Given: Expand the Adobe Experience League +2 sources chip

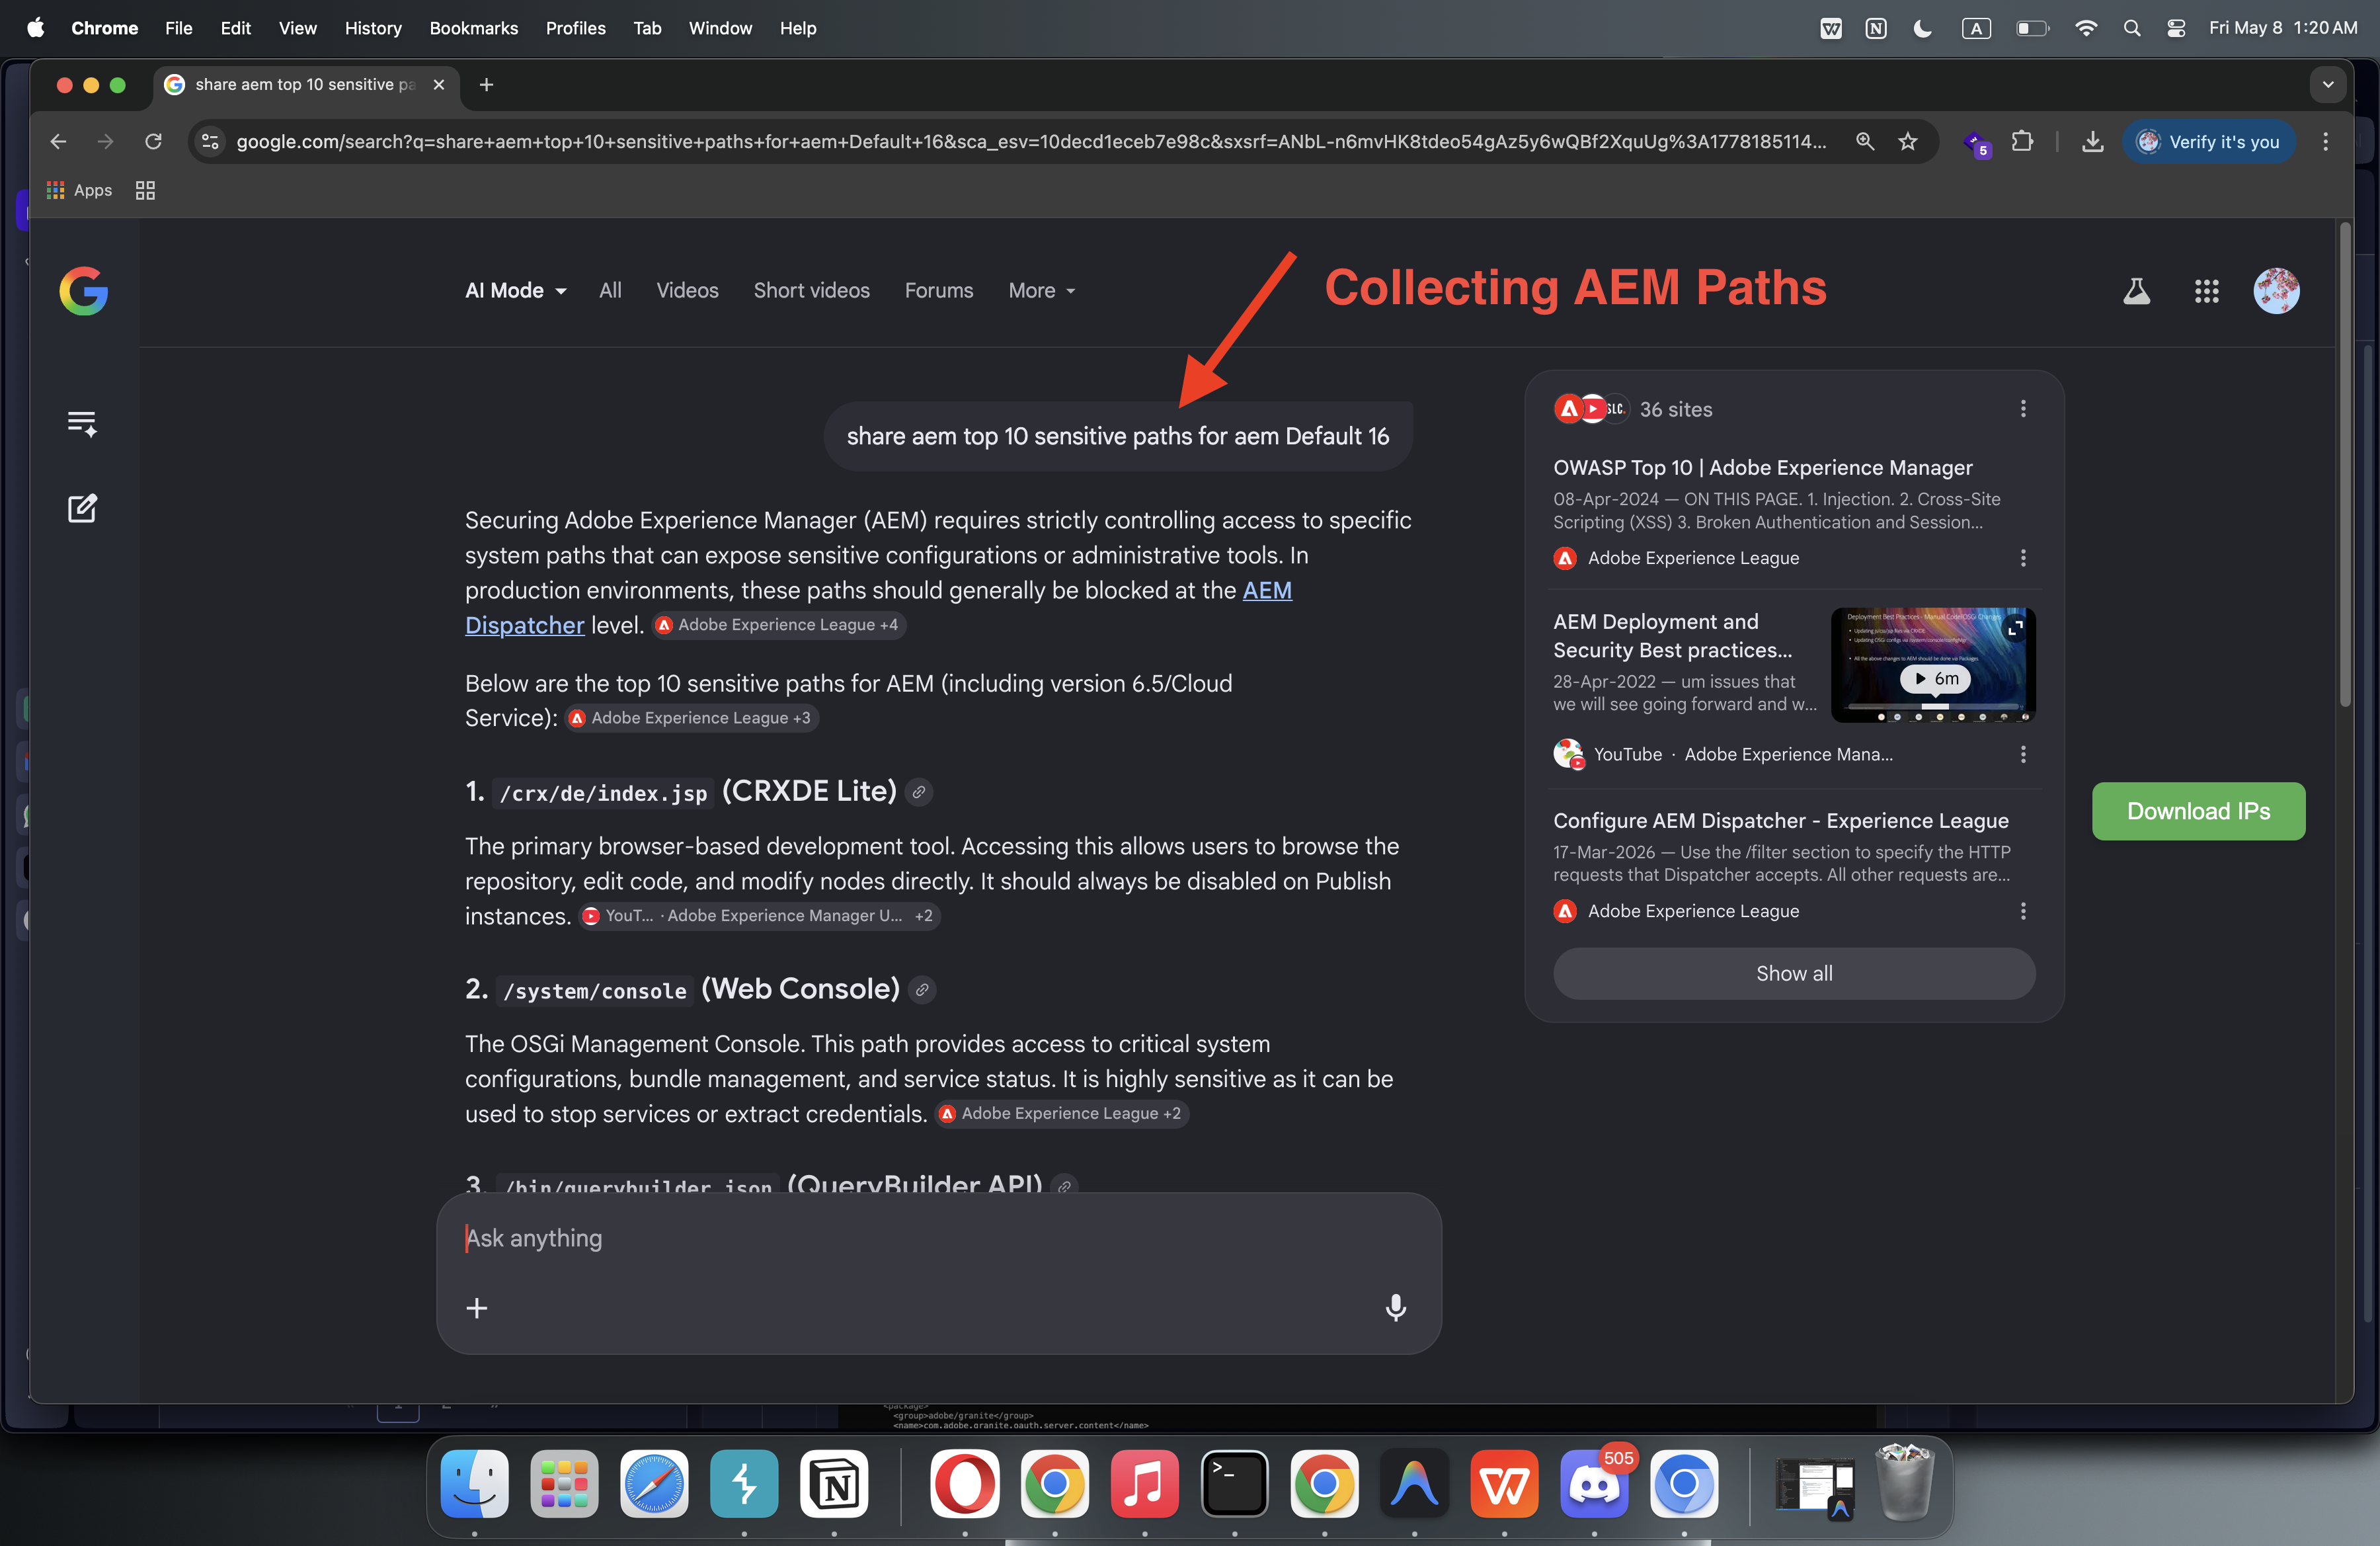Looking at the screenshot, I should point(1061,1114).
